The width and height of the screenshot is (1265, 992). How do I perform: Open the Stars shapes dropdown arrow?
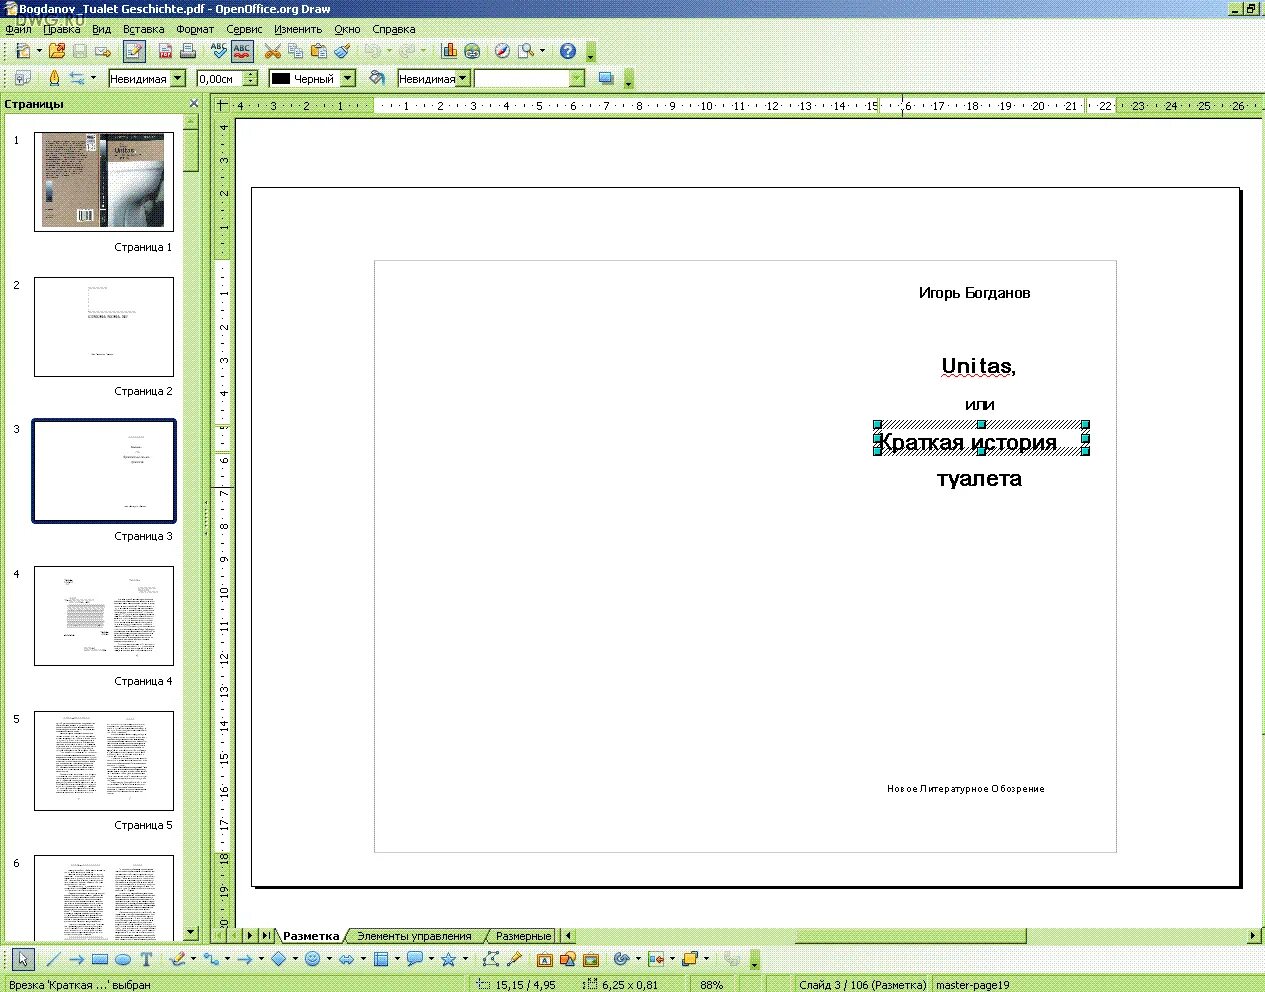[x=465, y=960]
